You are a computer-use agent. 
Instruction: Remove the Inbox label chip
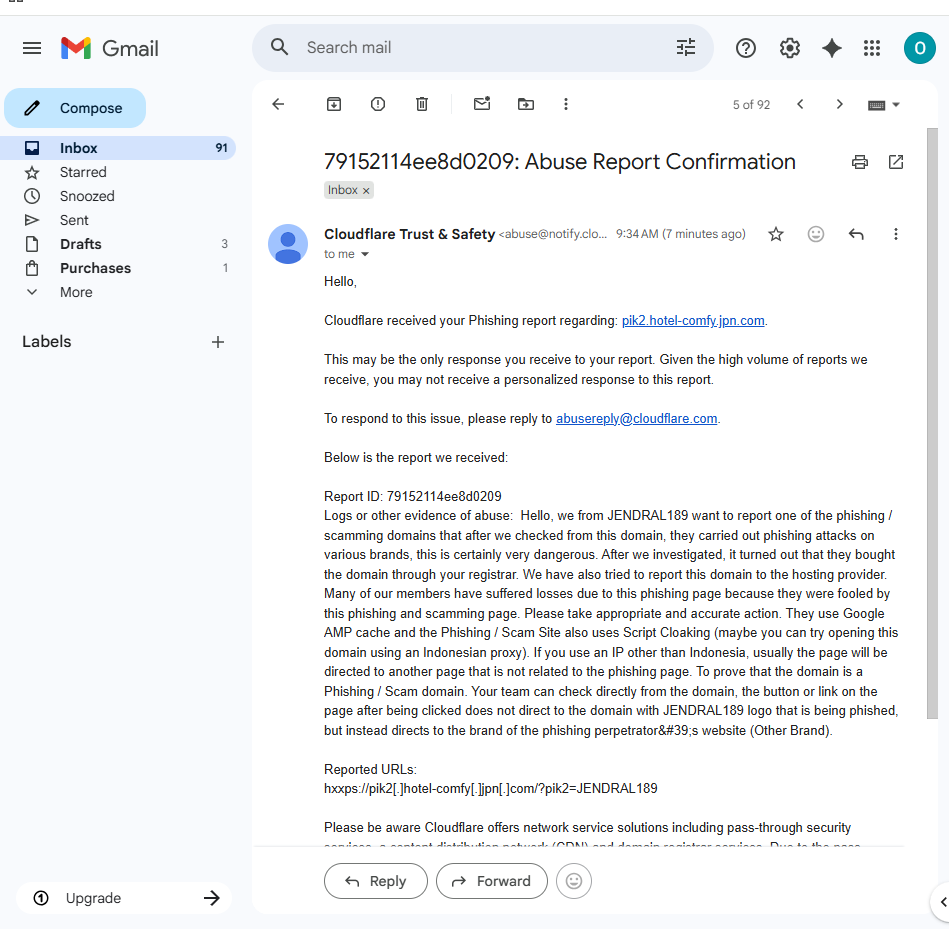[366, 191]
